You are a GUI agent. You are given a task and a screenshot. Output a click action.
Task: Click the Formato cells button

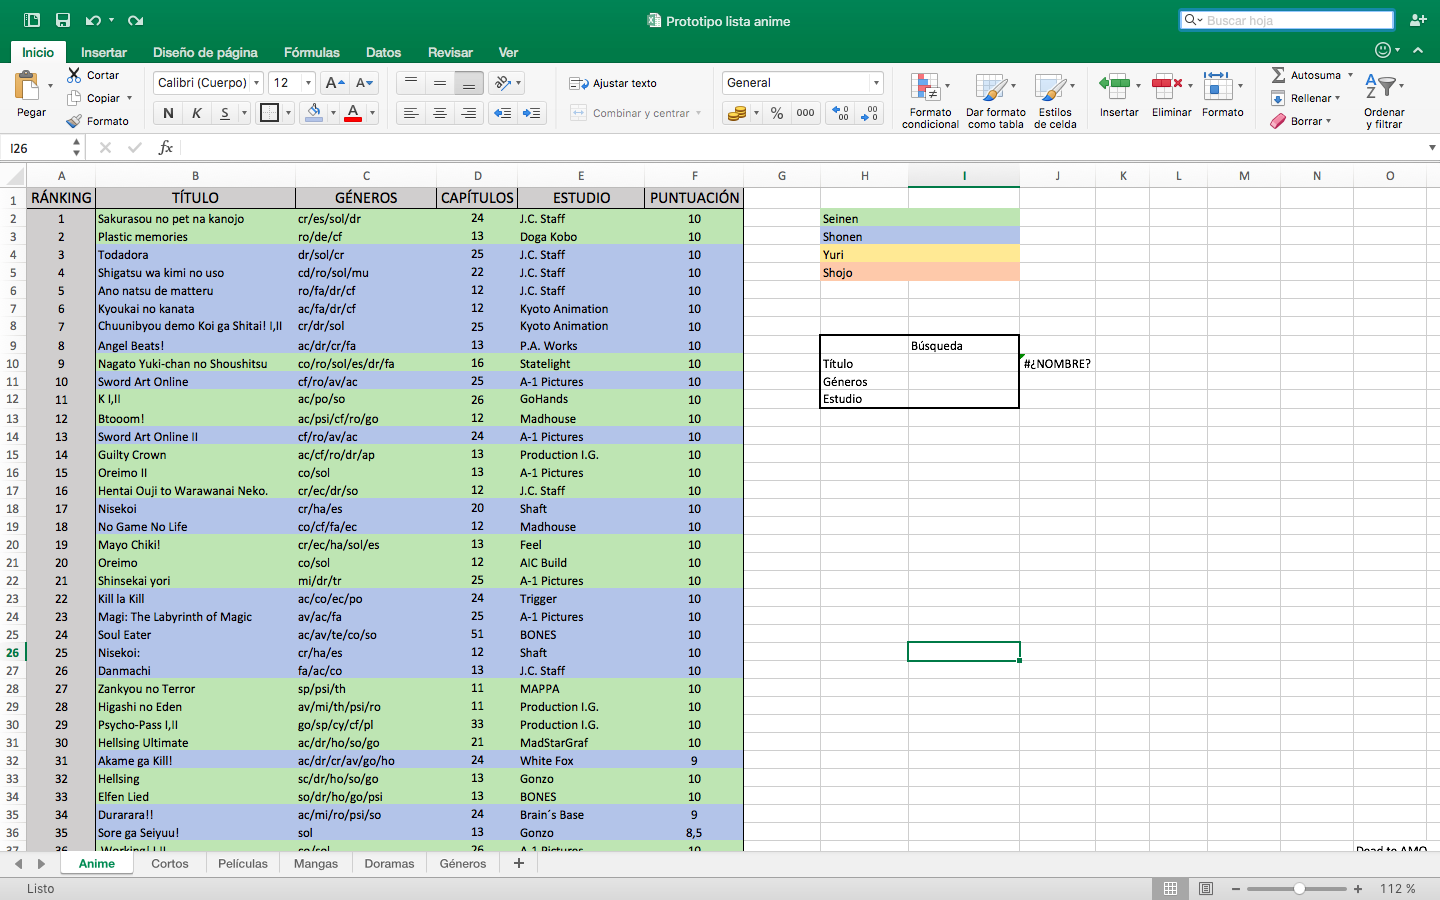[x=1223, y=96]
